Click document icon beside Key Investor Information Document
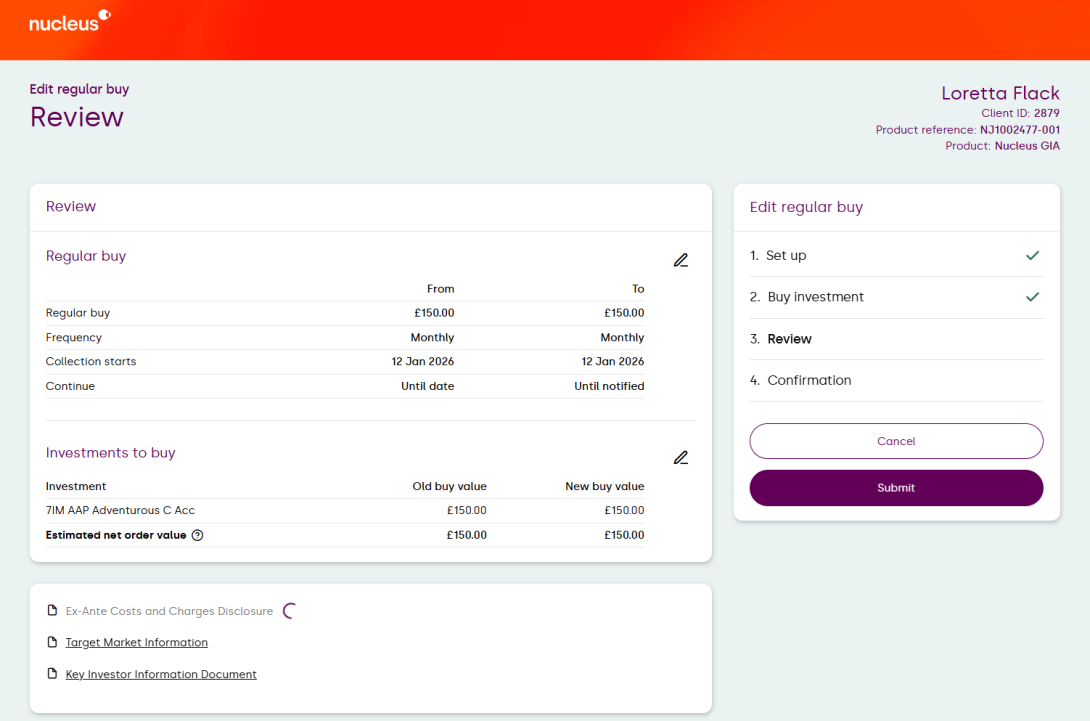 tap(53, 674)
